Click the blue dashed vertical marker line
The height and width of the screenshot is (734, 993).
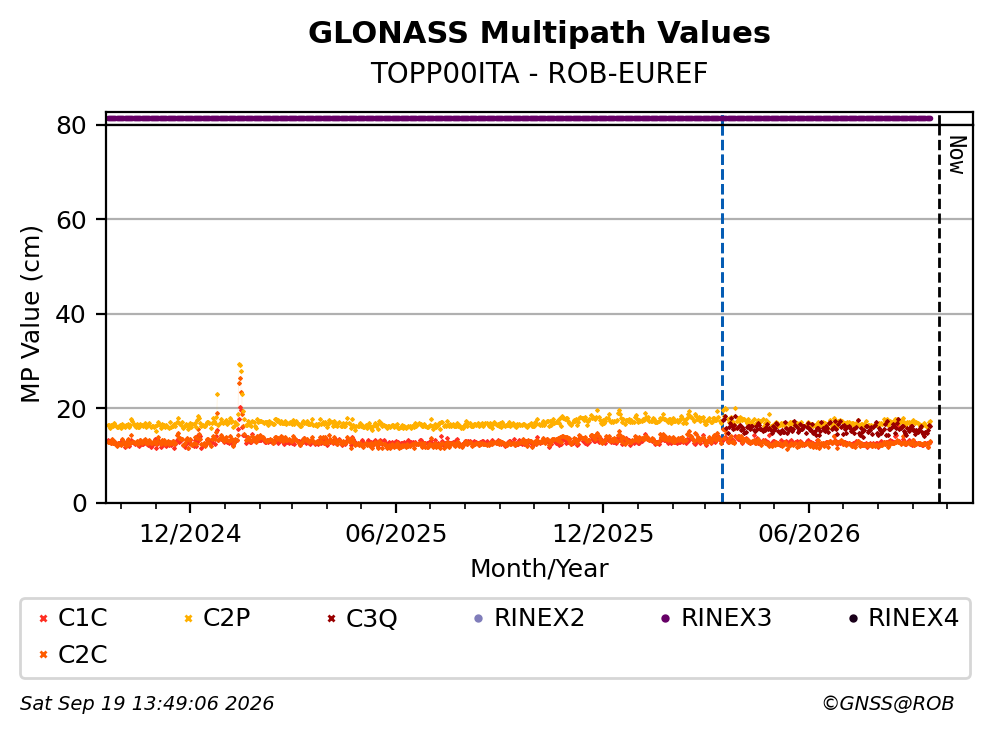coord(722,309)
